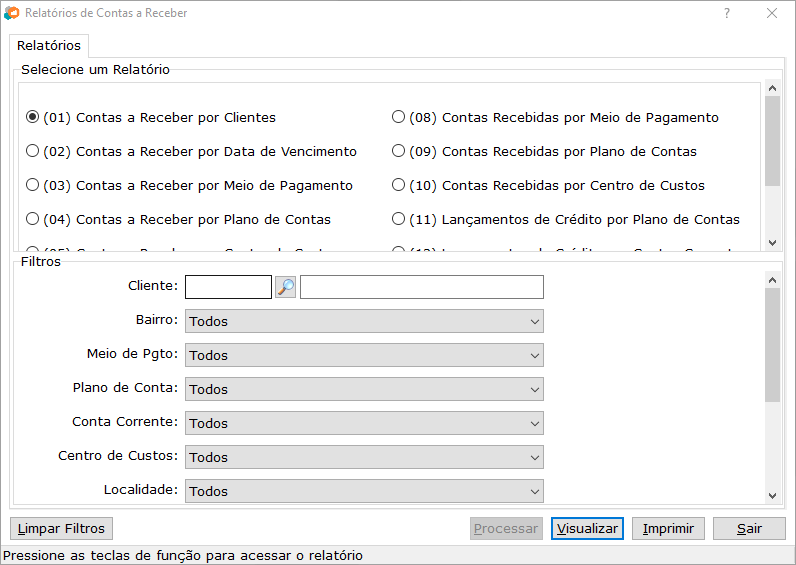The height and width of the screenshot is (565, 796).
Task: Click the report list scroll down arrow
Action: [773, 243]
